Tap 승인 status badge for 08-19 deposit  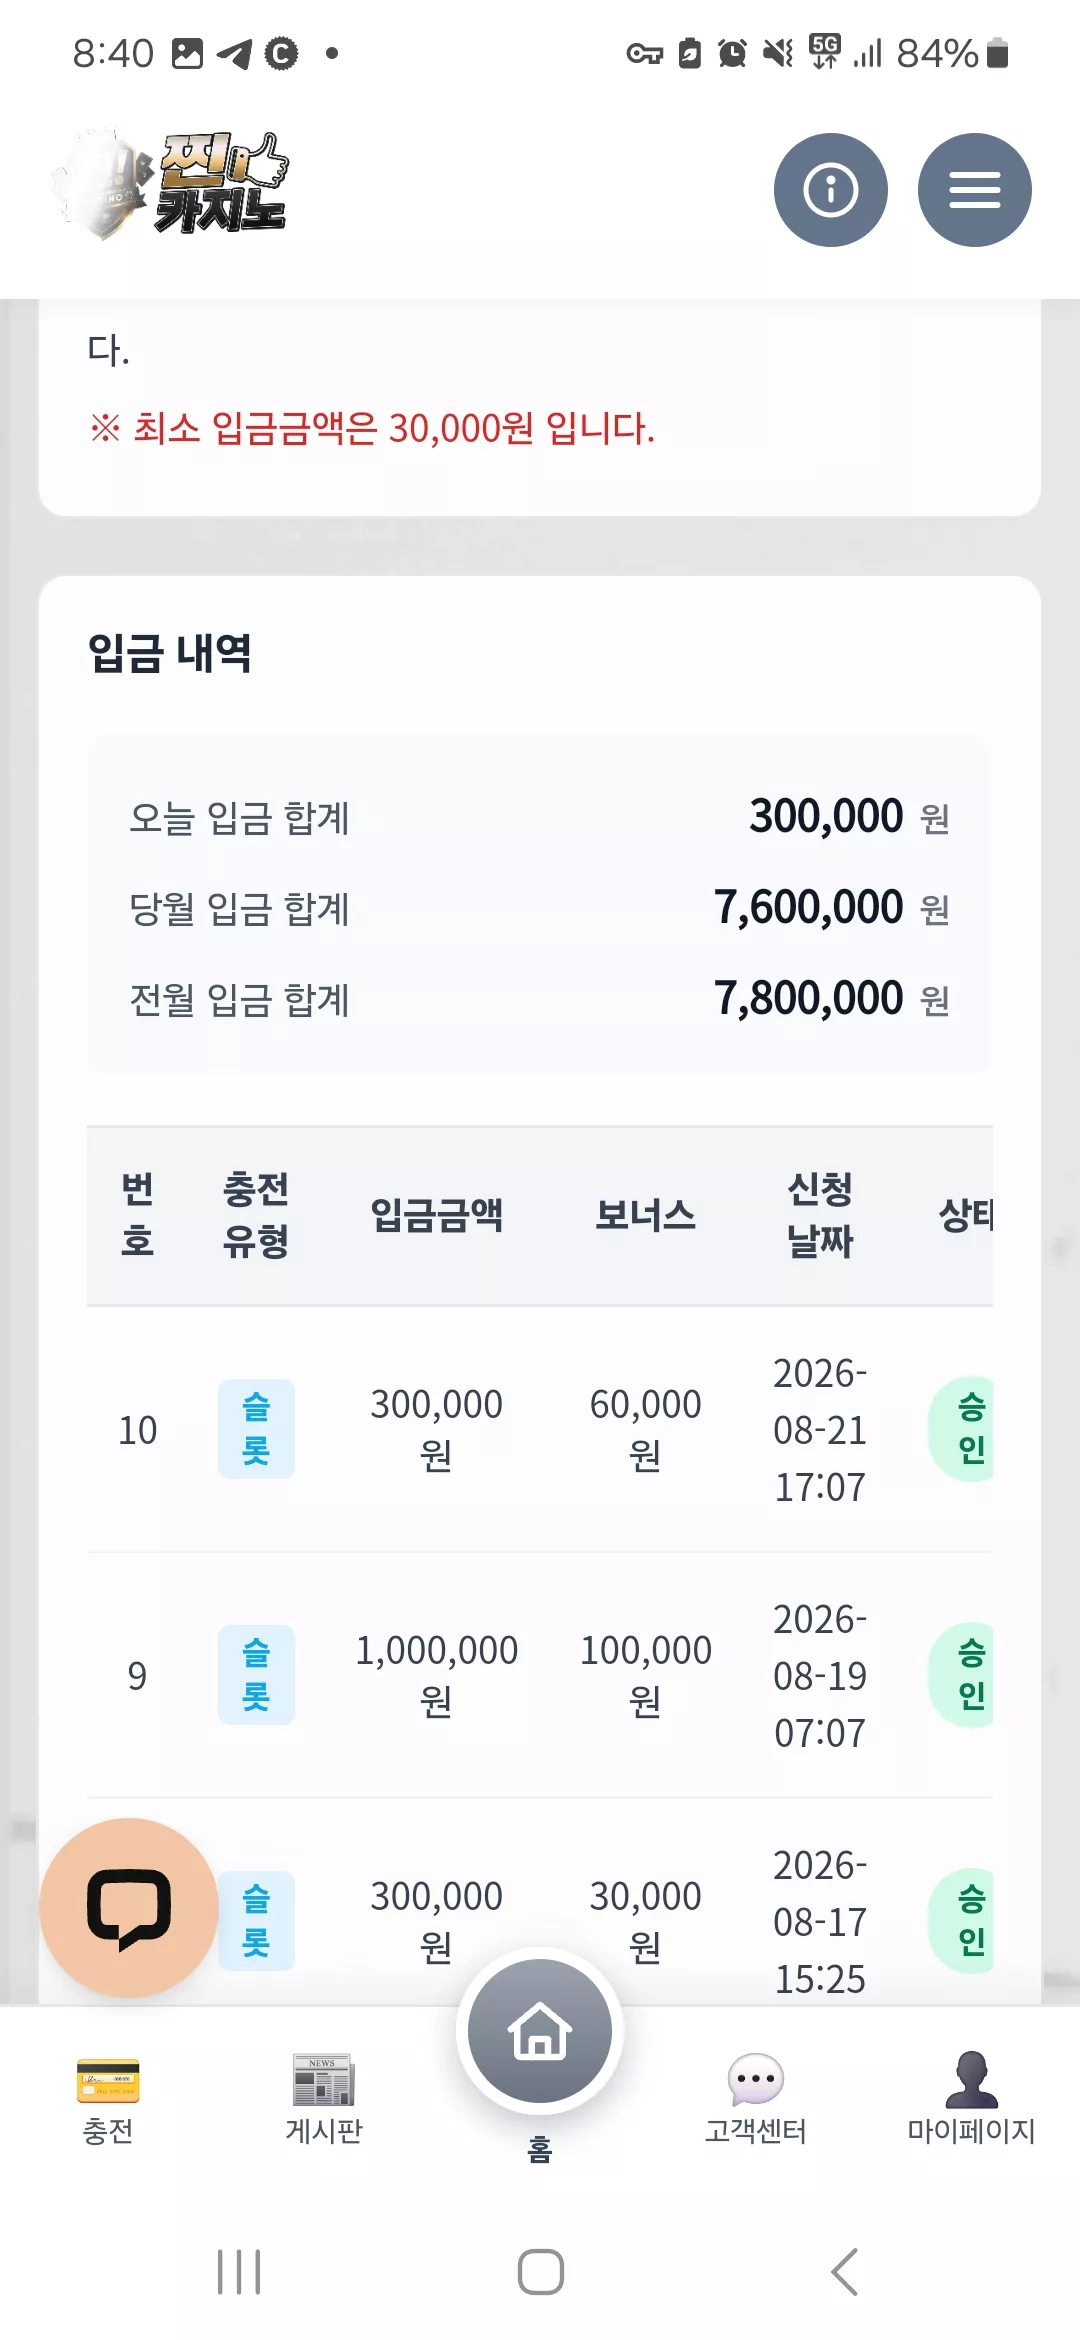tap(962, 1675)
